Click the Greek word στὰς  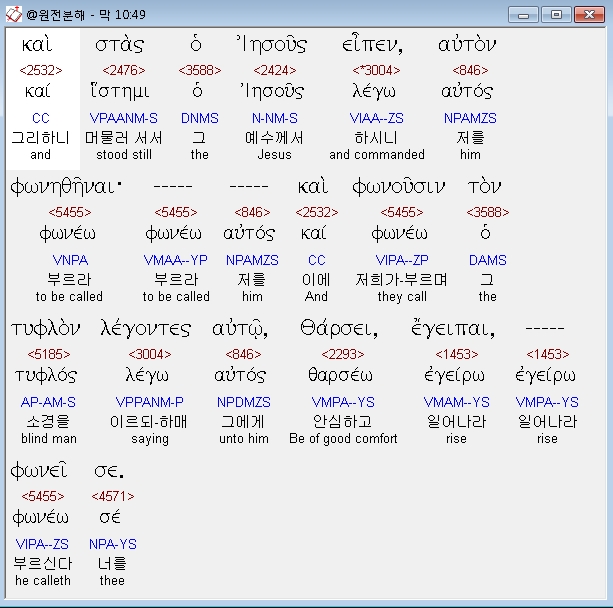tap(120, 45)
